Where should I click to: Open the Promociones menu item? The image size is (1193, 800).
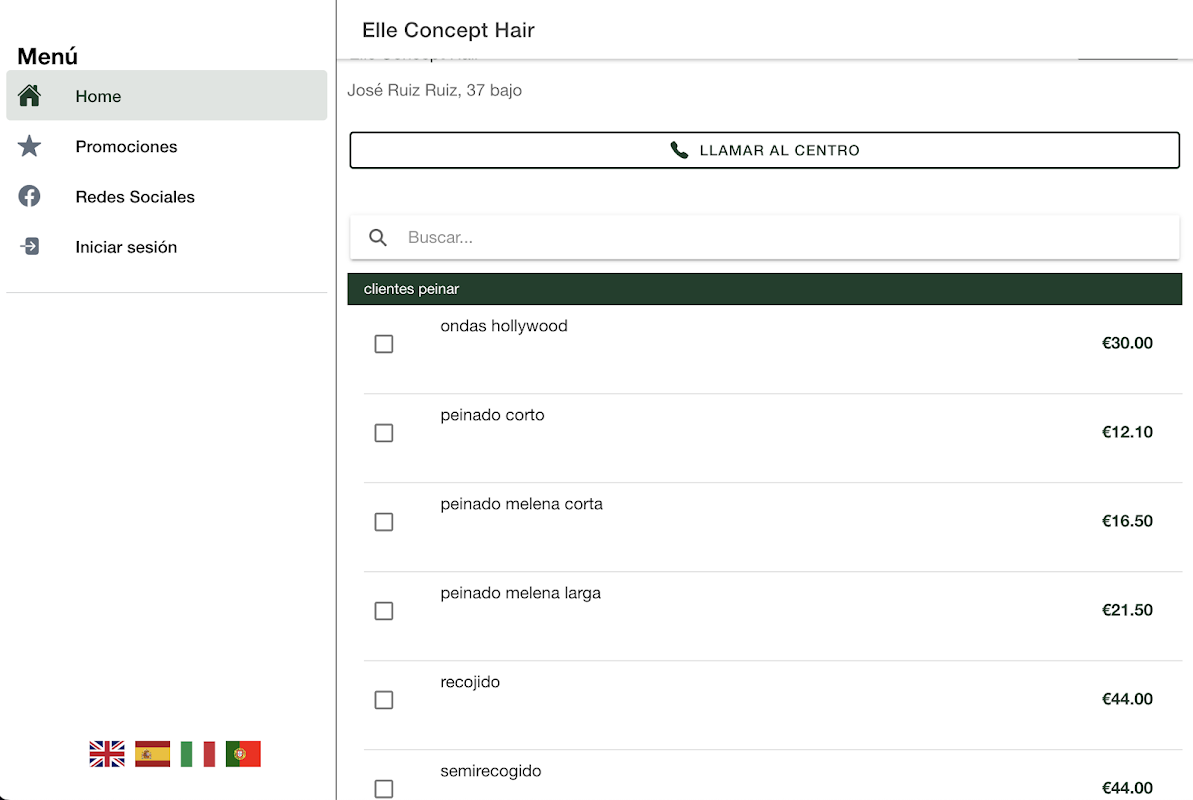(126, 147)
